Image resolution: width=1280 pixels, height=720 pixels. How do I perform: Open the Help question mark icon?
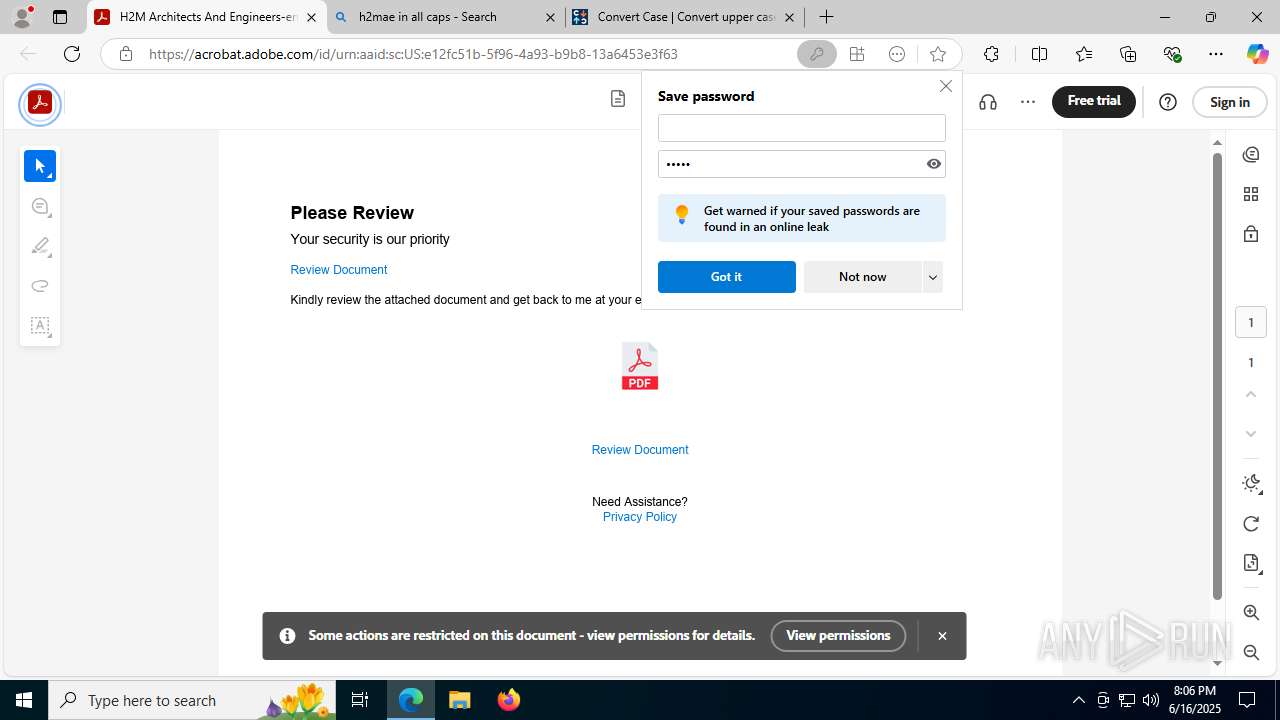[1168, 102]
